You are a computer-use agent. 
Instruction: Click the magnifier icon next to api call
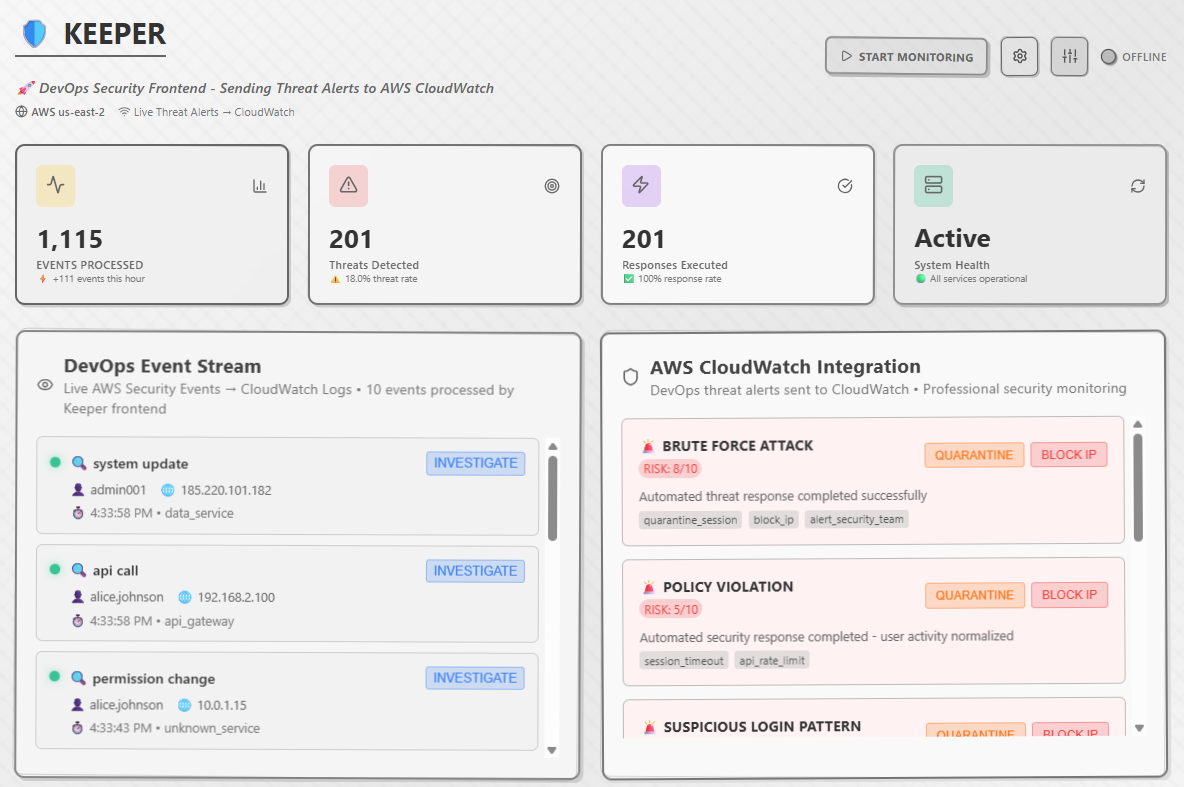[79, 570]
